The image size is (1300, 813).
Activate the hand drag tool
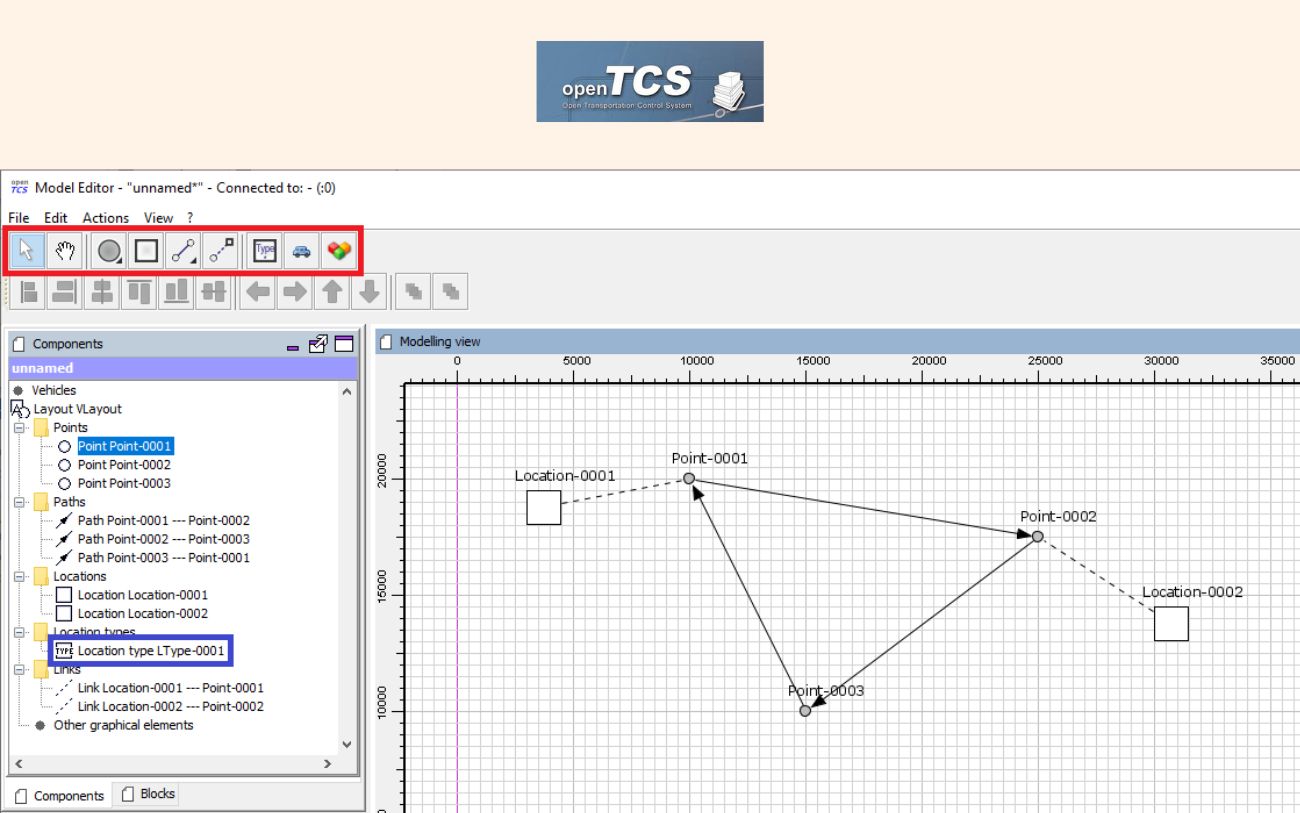65,251
